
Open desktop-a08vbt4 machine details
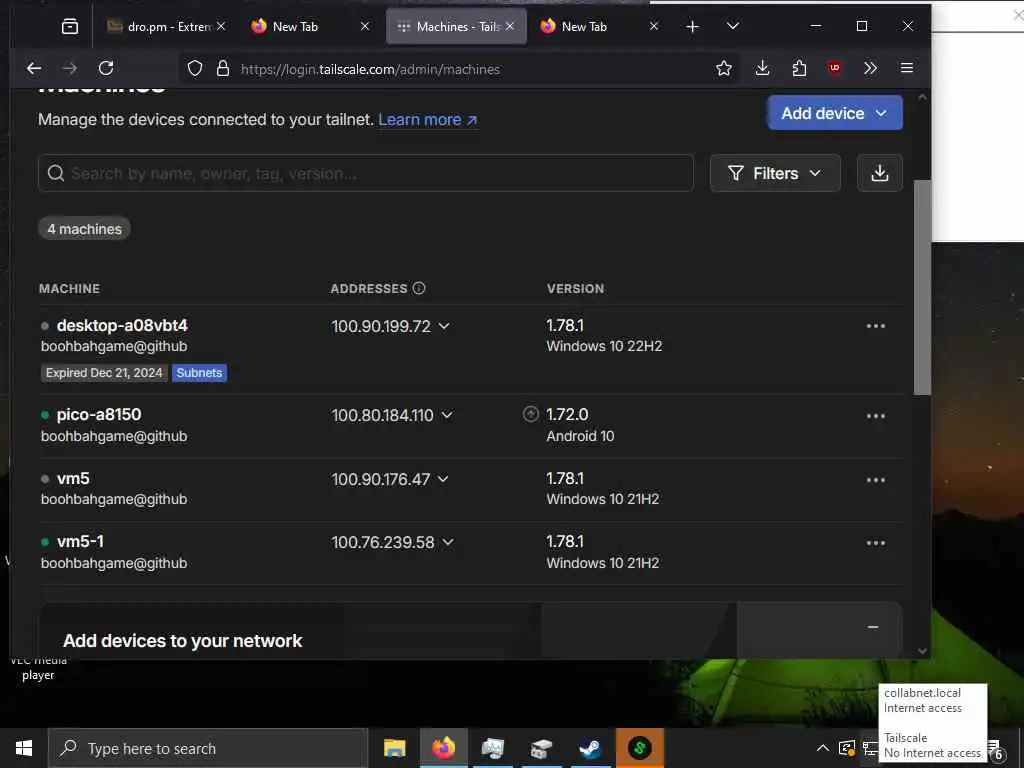[122, 325]
